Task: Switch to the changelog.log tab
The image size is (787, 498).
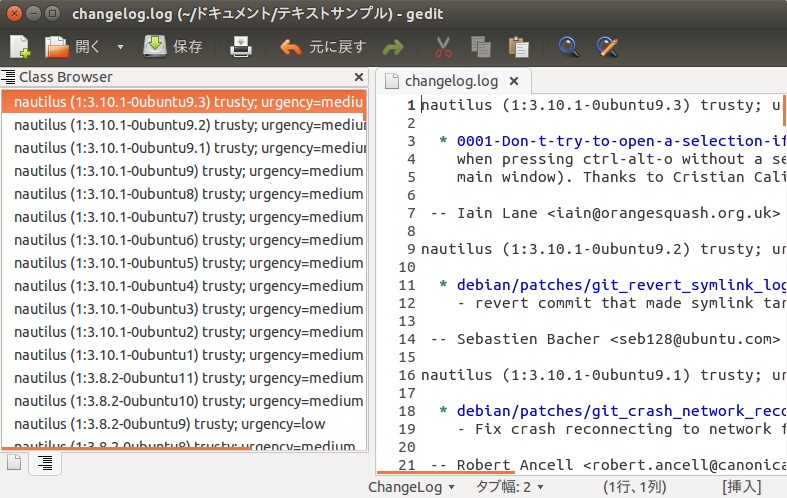Action: tap(451, 81)
